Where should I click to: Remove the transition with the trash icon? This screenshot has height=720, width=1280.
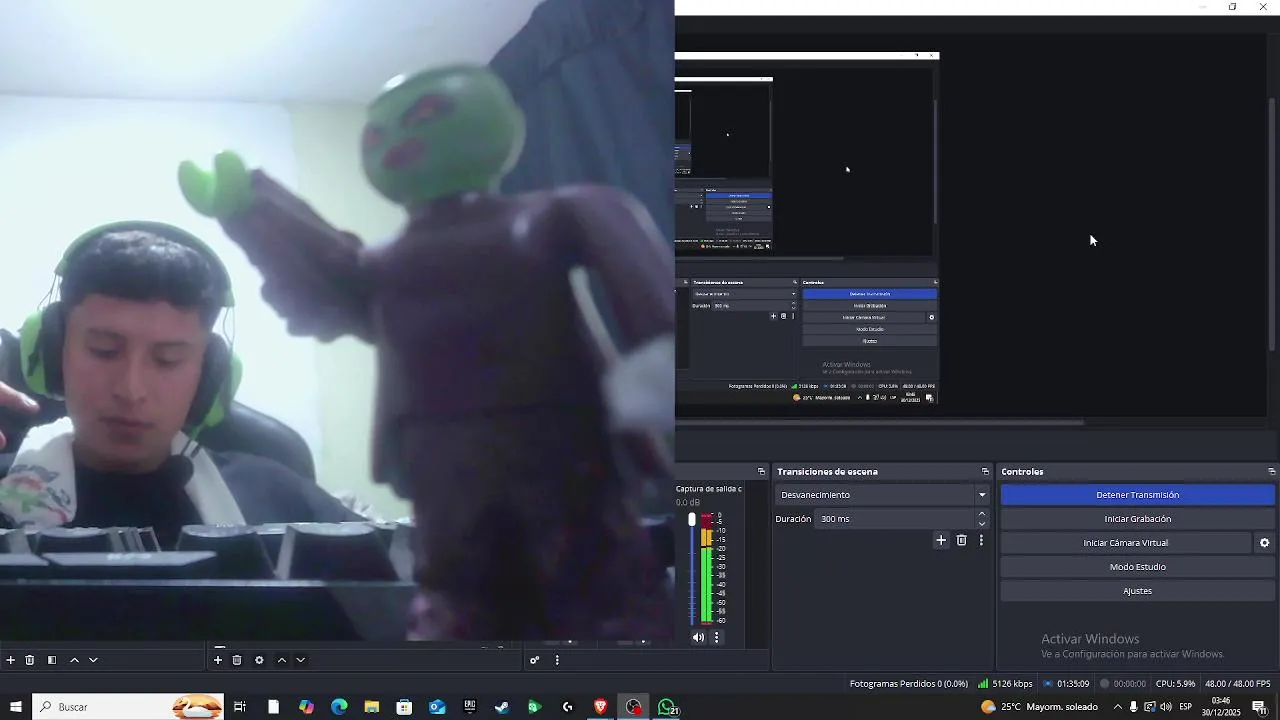[x=962, y=540]
